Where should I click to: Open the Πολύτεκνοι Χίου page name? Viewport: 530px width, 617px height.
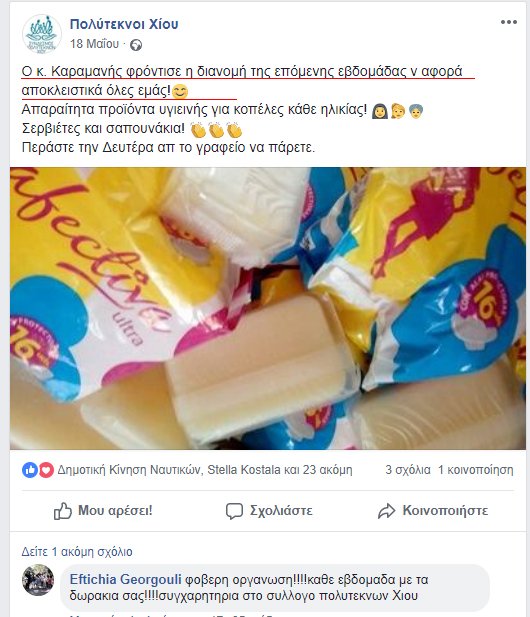(124, 24)
